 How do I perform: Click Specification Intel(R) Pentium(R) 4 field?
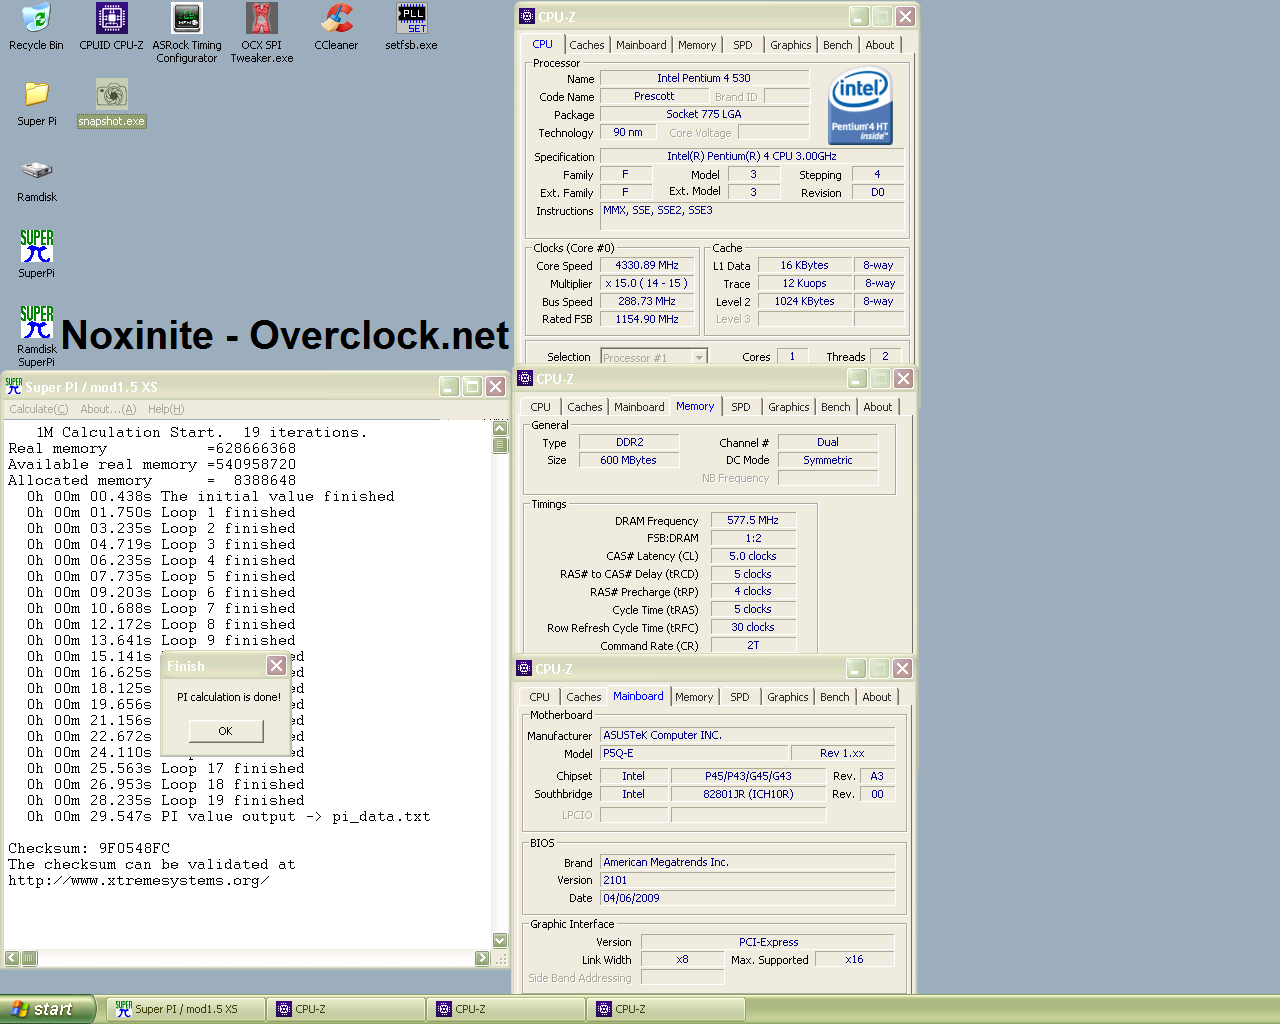pos(752,157)
